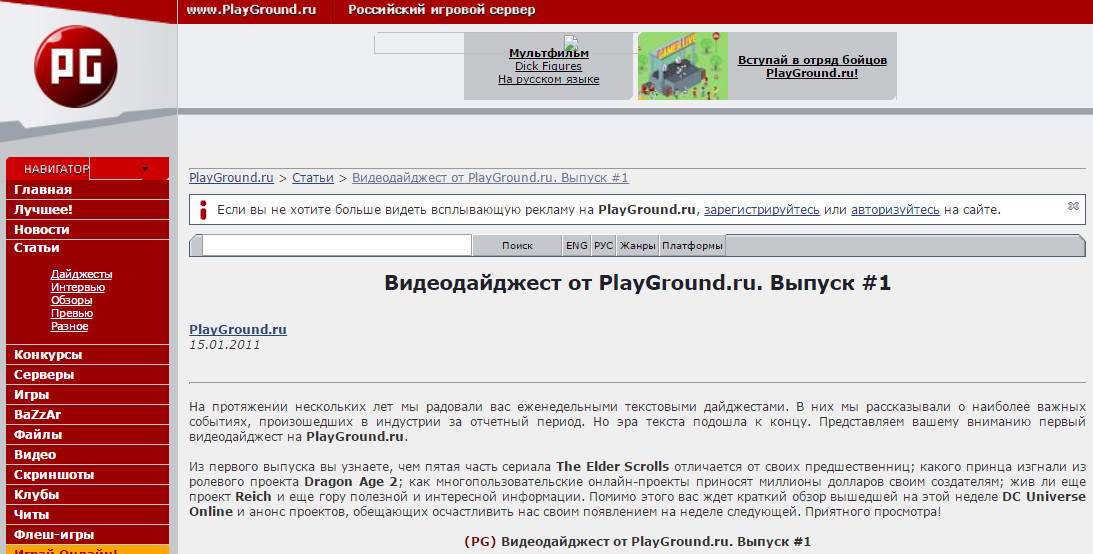Click the авторизуйтесь link

pyautogui.click(x=895, y=210)
